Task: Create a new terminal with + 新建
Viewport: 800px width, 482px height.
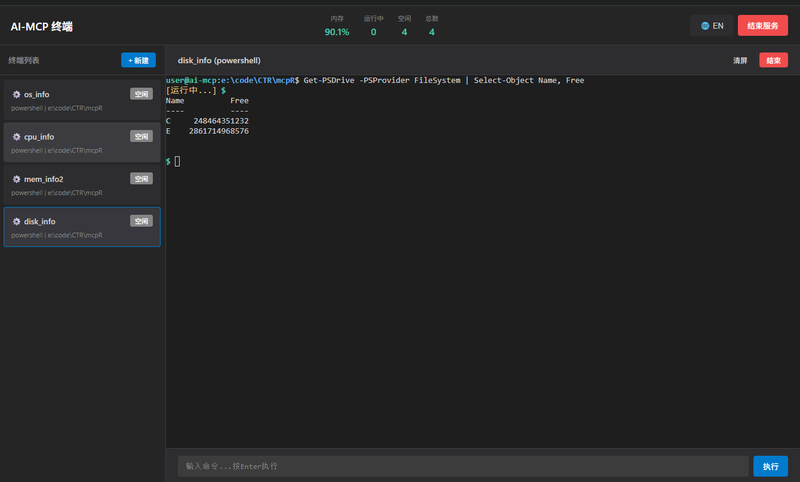Action: (138, 60)
